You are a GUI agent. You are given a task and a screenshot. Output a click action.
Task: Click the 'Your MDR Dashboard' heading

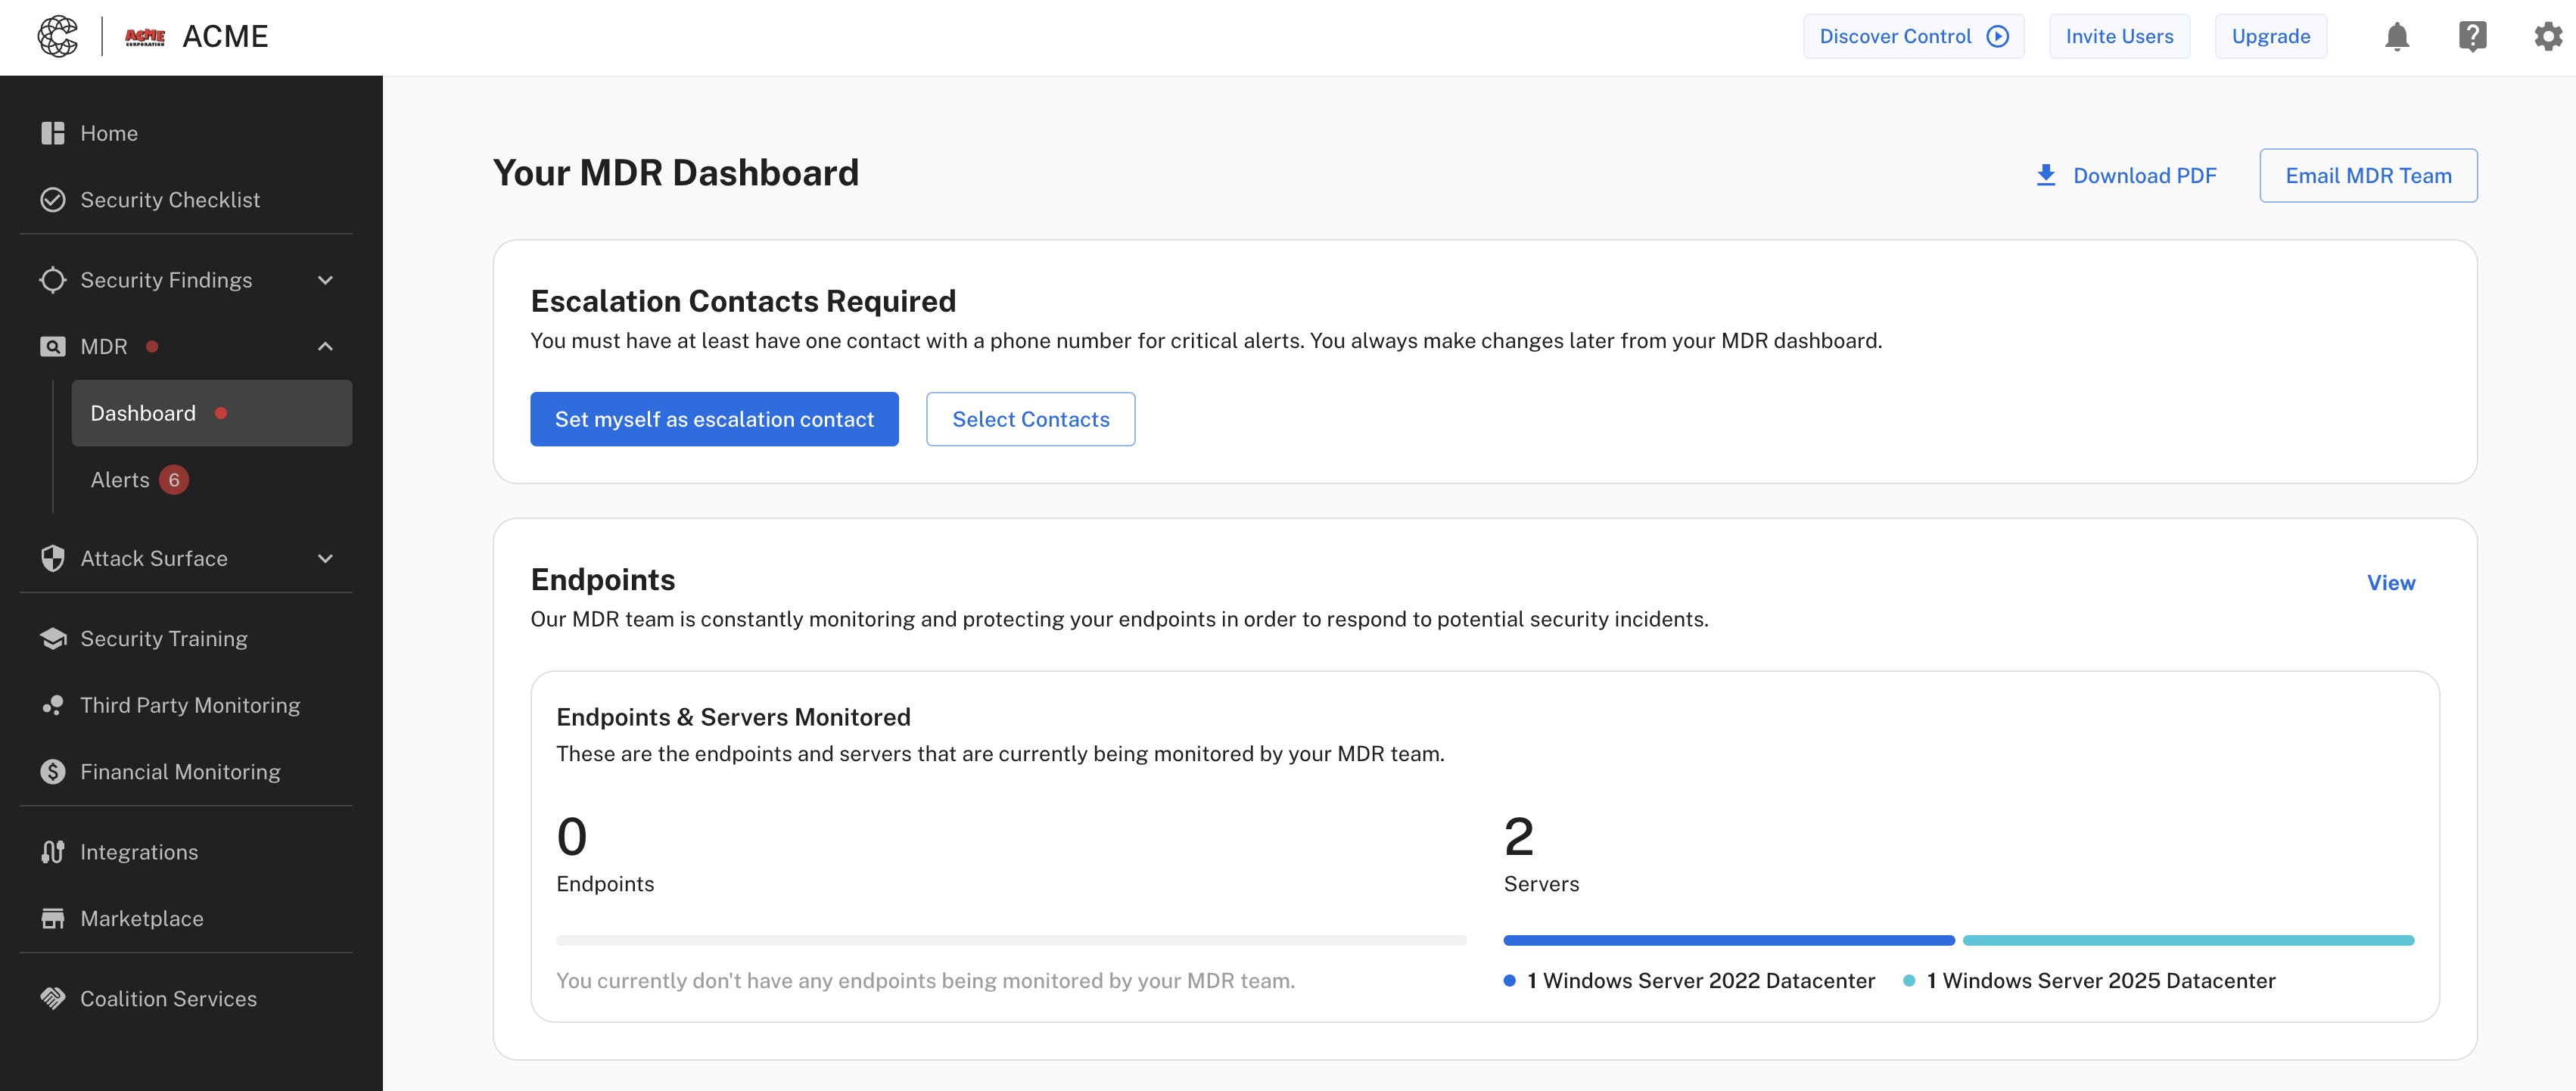click(x=676, y=173)
